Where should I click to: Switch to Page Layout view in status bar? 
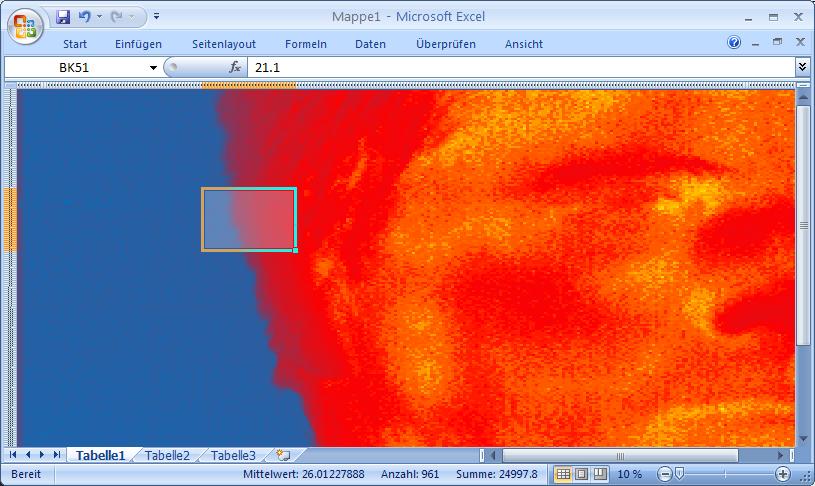coord(581,474)
